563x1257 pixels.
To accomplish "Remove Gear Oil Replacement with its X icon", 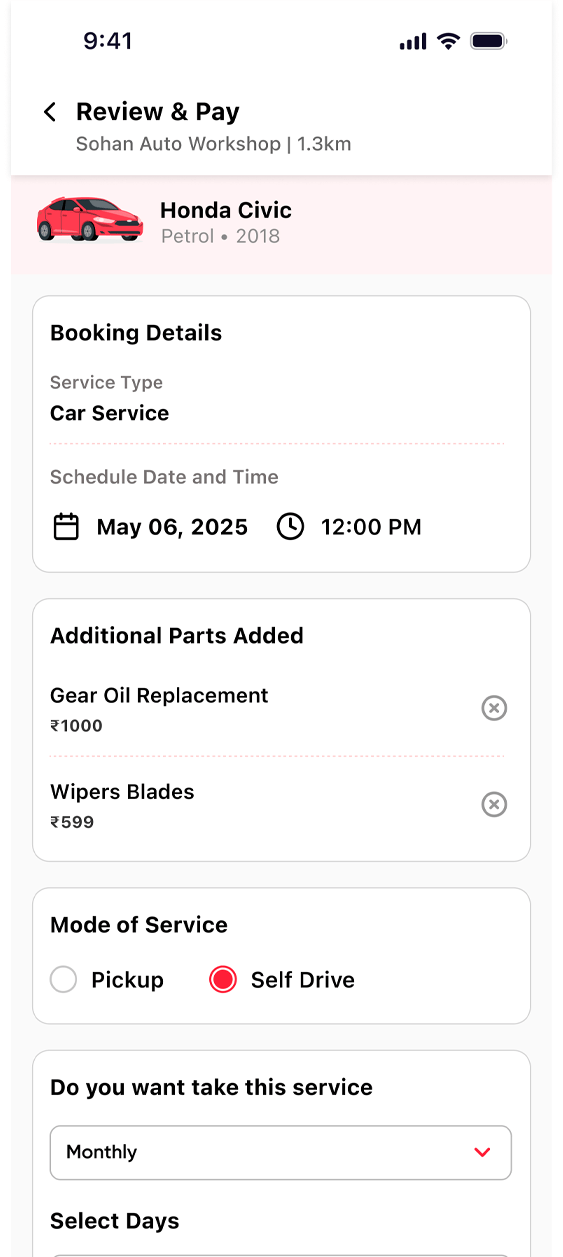I will point(494,708).
